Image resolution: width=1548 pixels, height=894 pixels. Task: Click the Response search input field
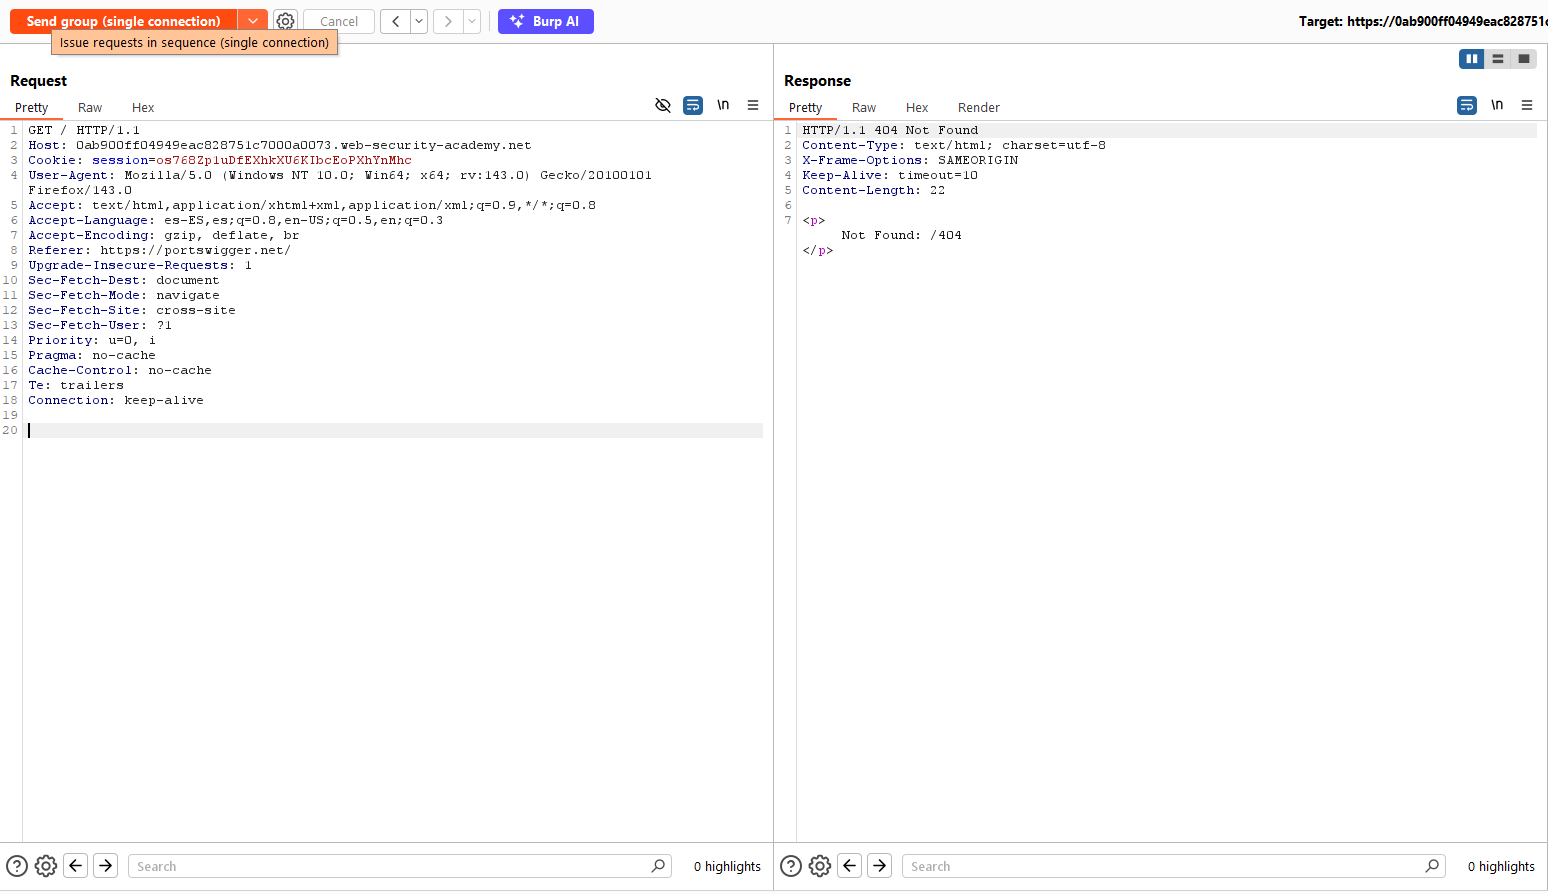coord(1165,866)
